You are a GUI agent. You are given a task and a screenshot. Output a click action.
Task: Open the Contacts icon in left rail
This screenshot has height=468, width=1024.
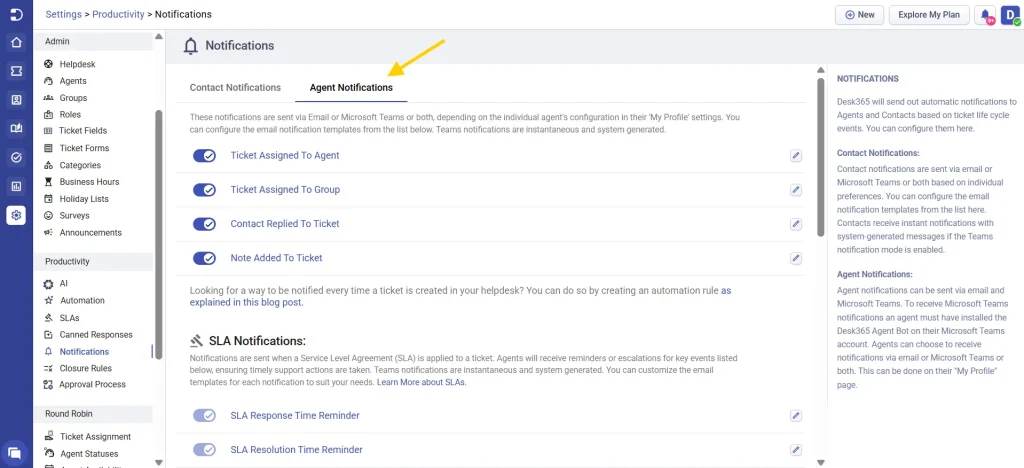pos(16,100)
